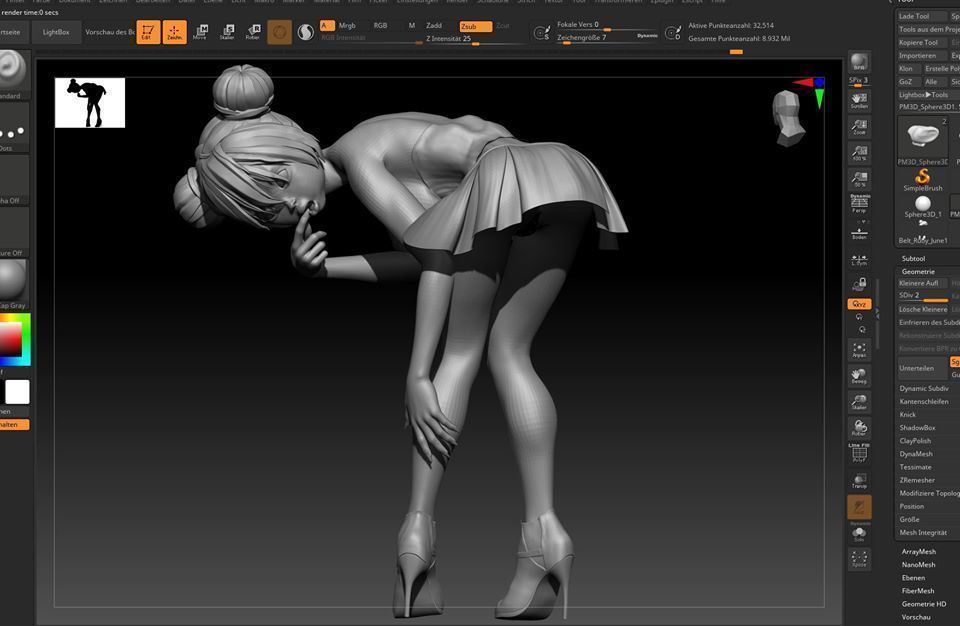
Task: Click the Unterteilen divide button
Action: tap(921, 368)
